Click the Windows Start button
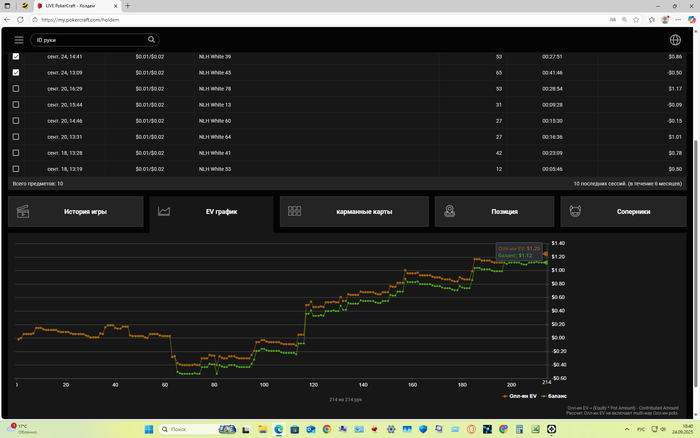 pos(149,429)
